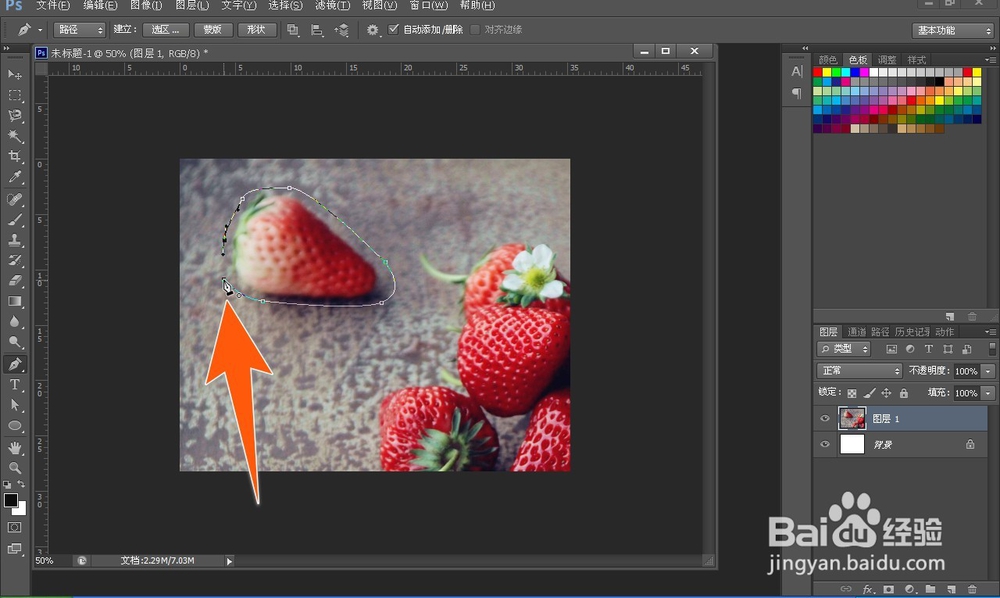Viewport: 1000px width, 598px height.
Task: Open the 路径 tool mode dropdown
Action: (x=80, y=30)
